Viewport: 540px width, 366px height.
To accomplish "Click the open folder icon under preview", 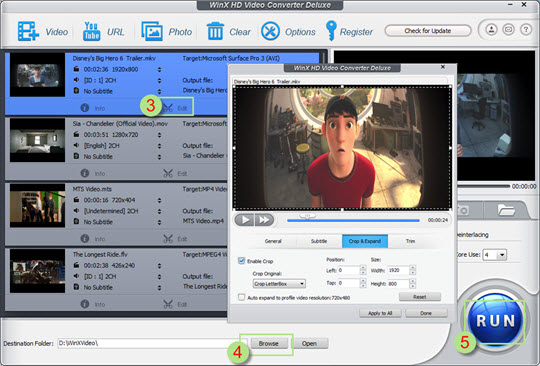I will (506, 210).
